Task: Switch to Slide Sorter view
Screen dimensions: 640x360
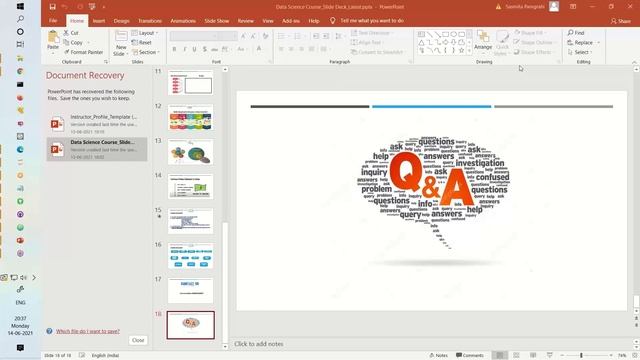Action: 516,356
